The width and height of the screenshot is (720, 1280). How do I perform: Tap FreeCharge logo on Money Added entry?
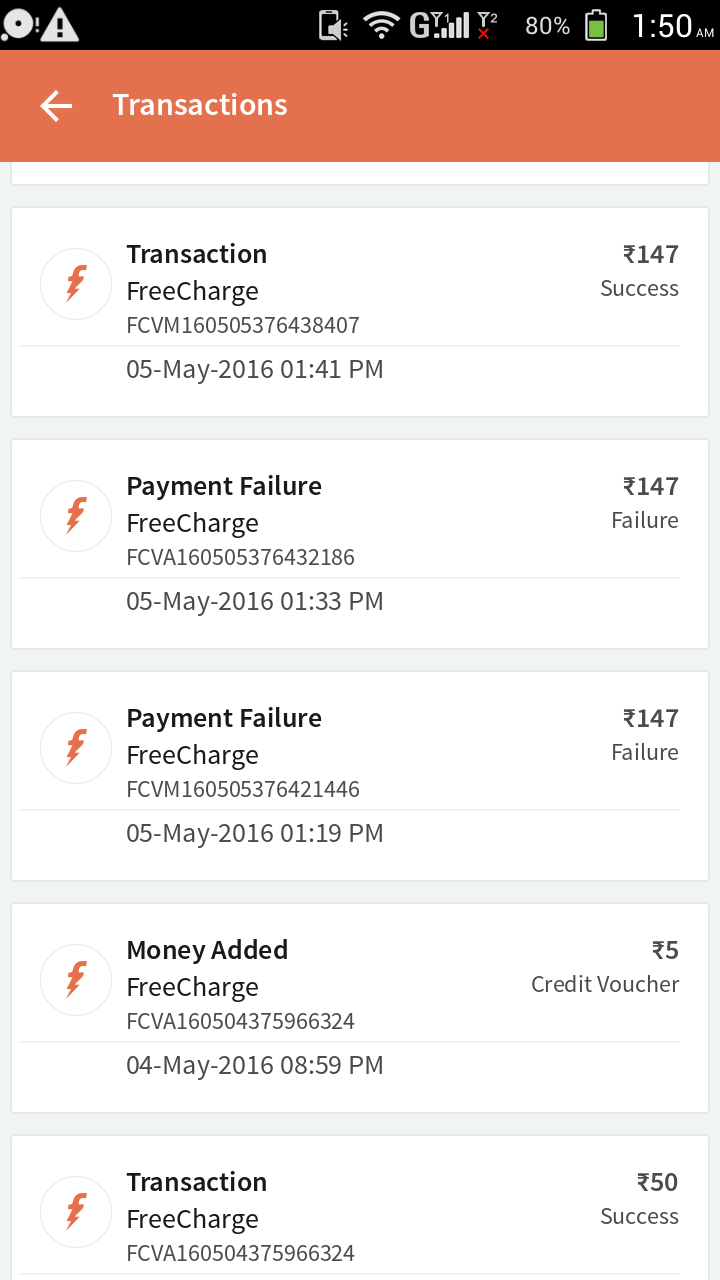click(76, 980)
